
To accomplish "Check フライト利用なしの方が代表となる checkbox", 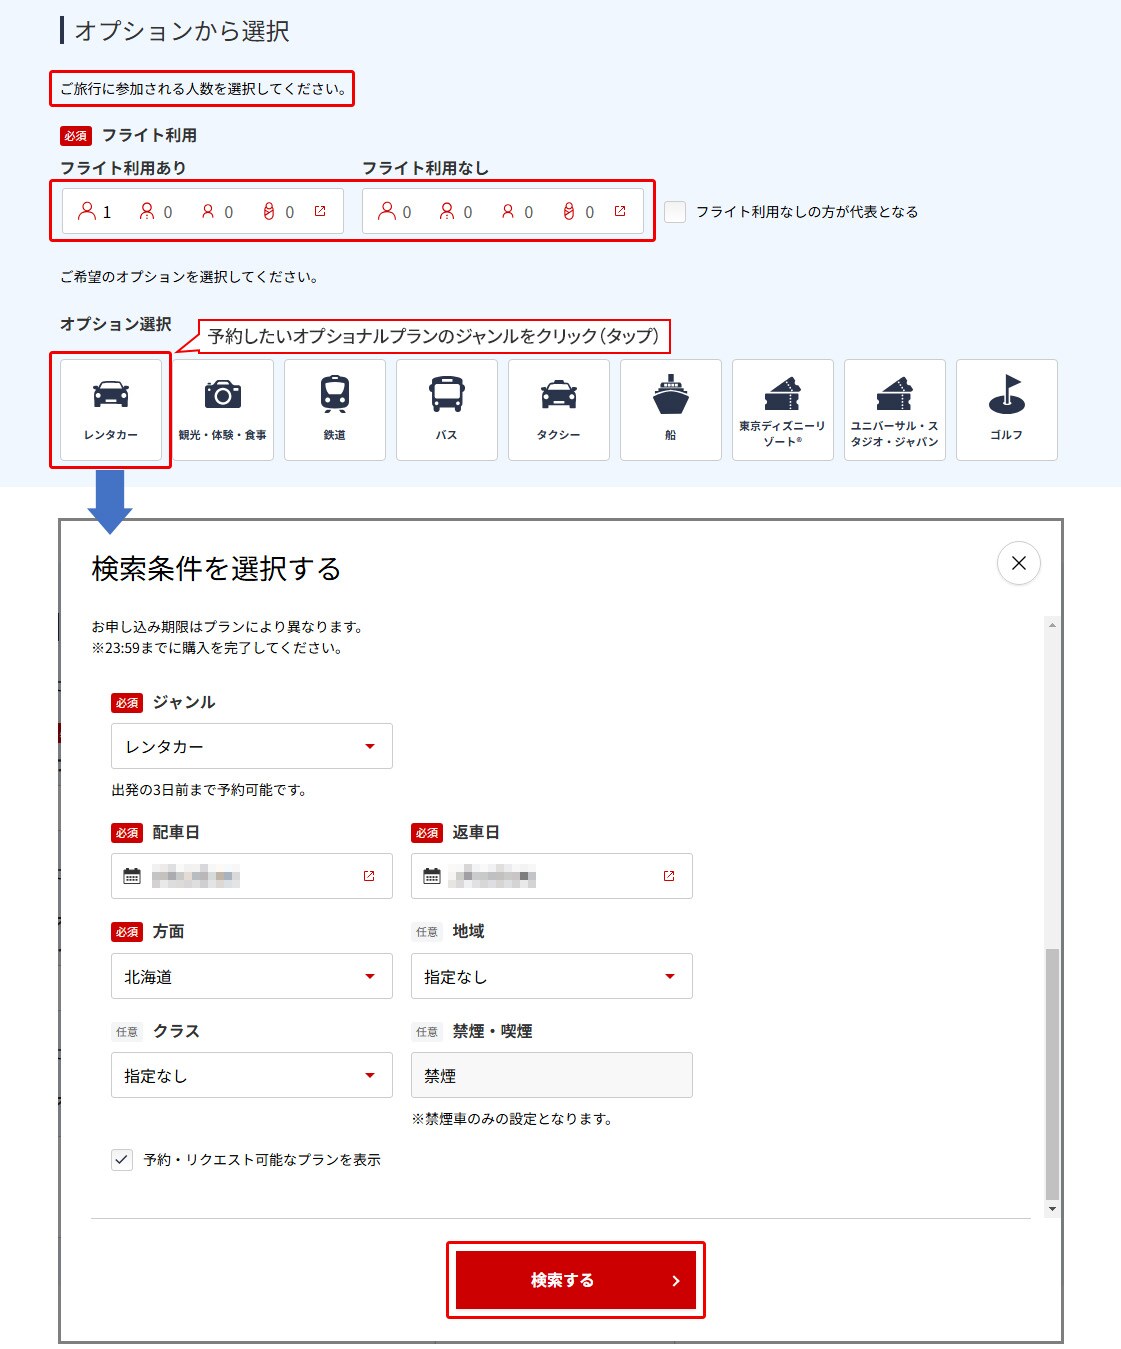I will click(x=675, y=212).
